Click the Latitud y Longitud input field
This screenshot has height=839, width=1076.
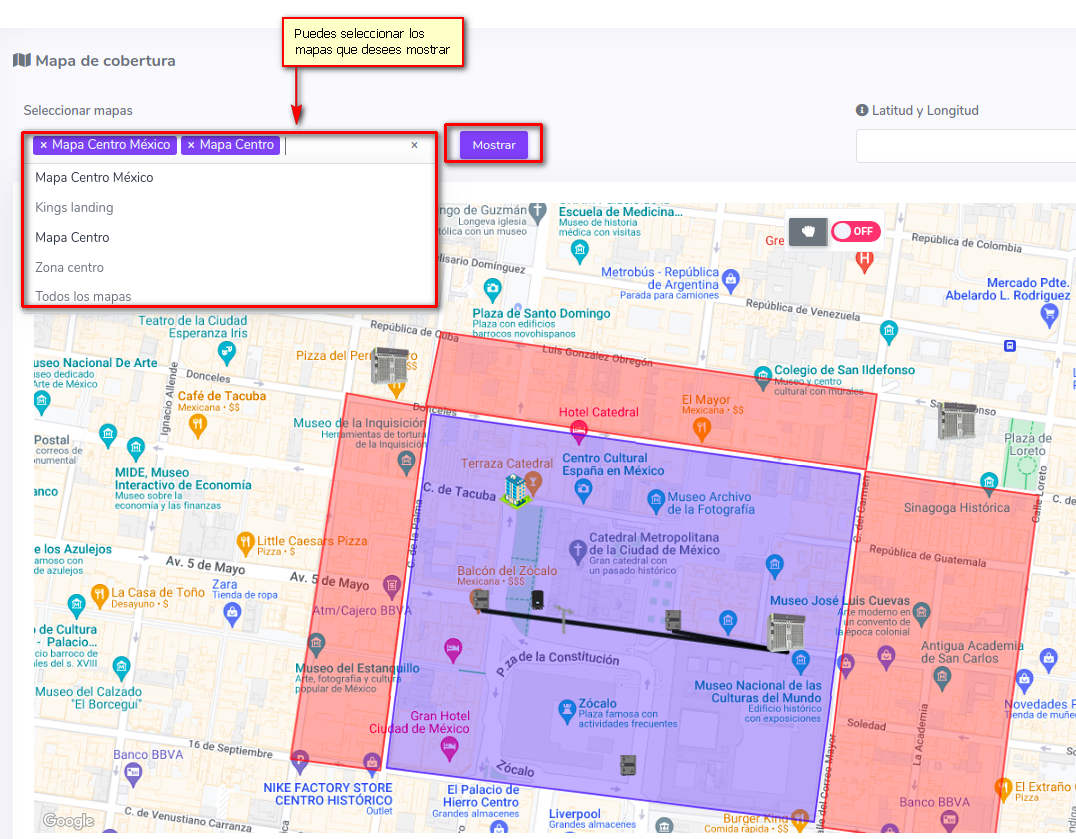point(965,146)
